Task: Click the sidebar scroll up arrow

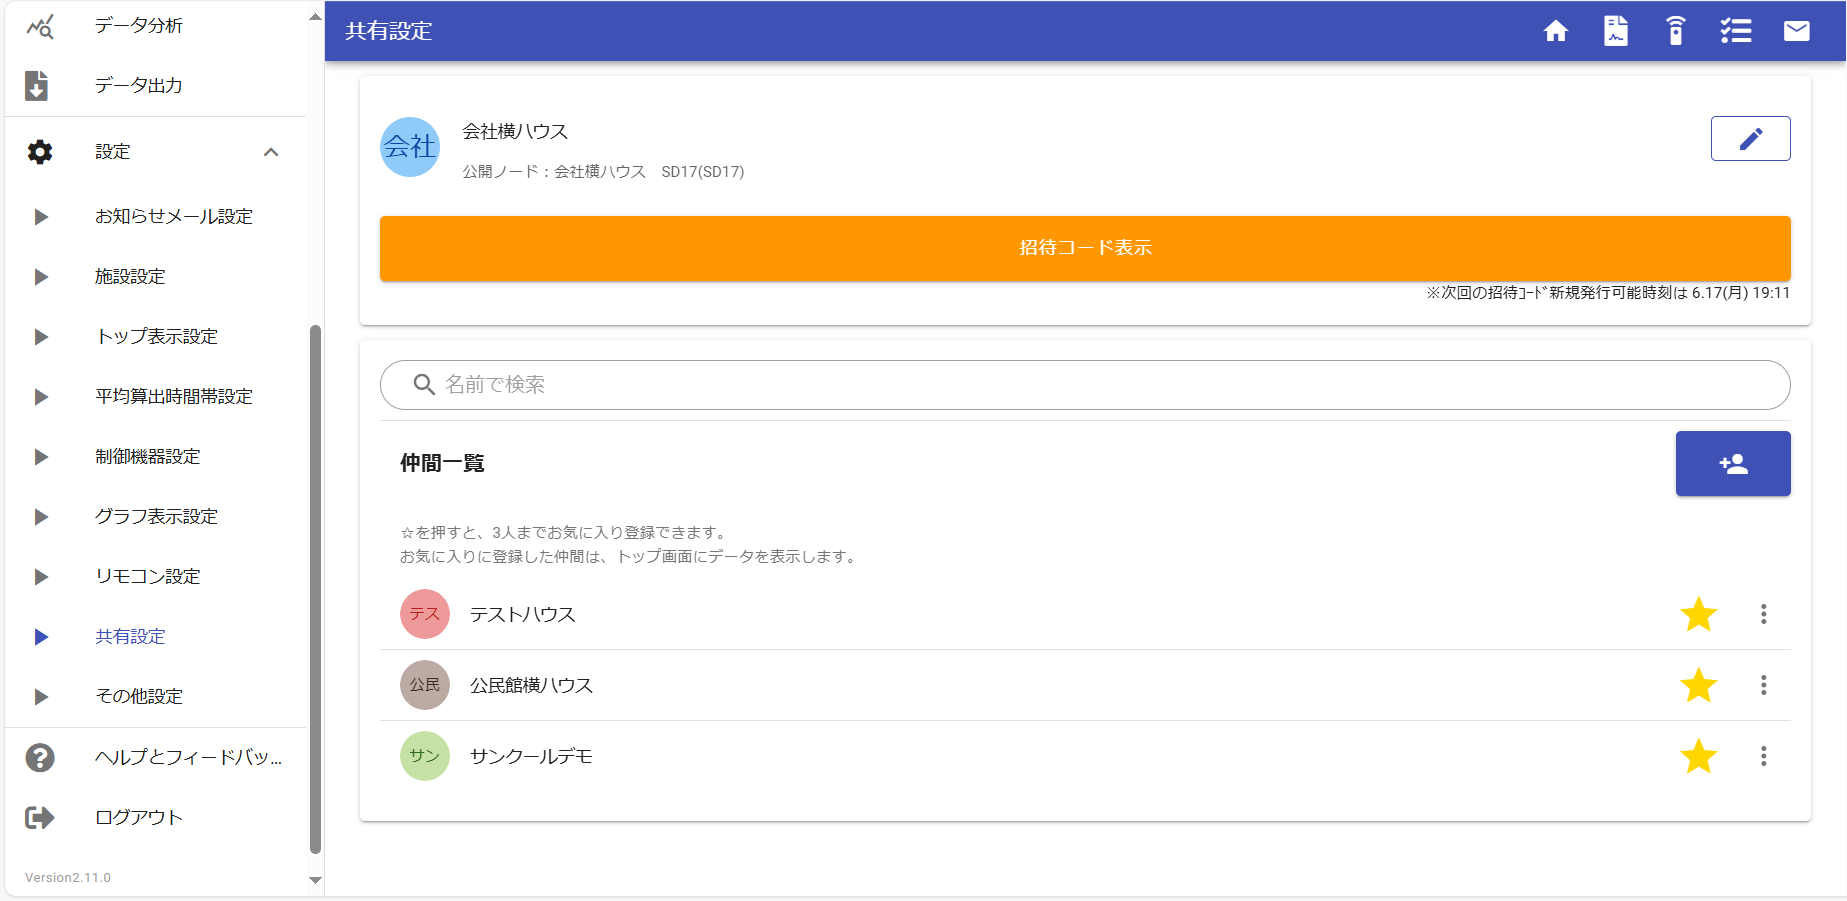Action: [x=316, y=17]
